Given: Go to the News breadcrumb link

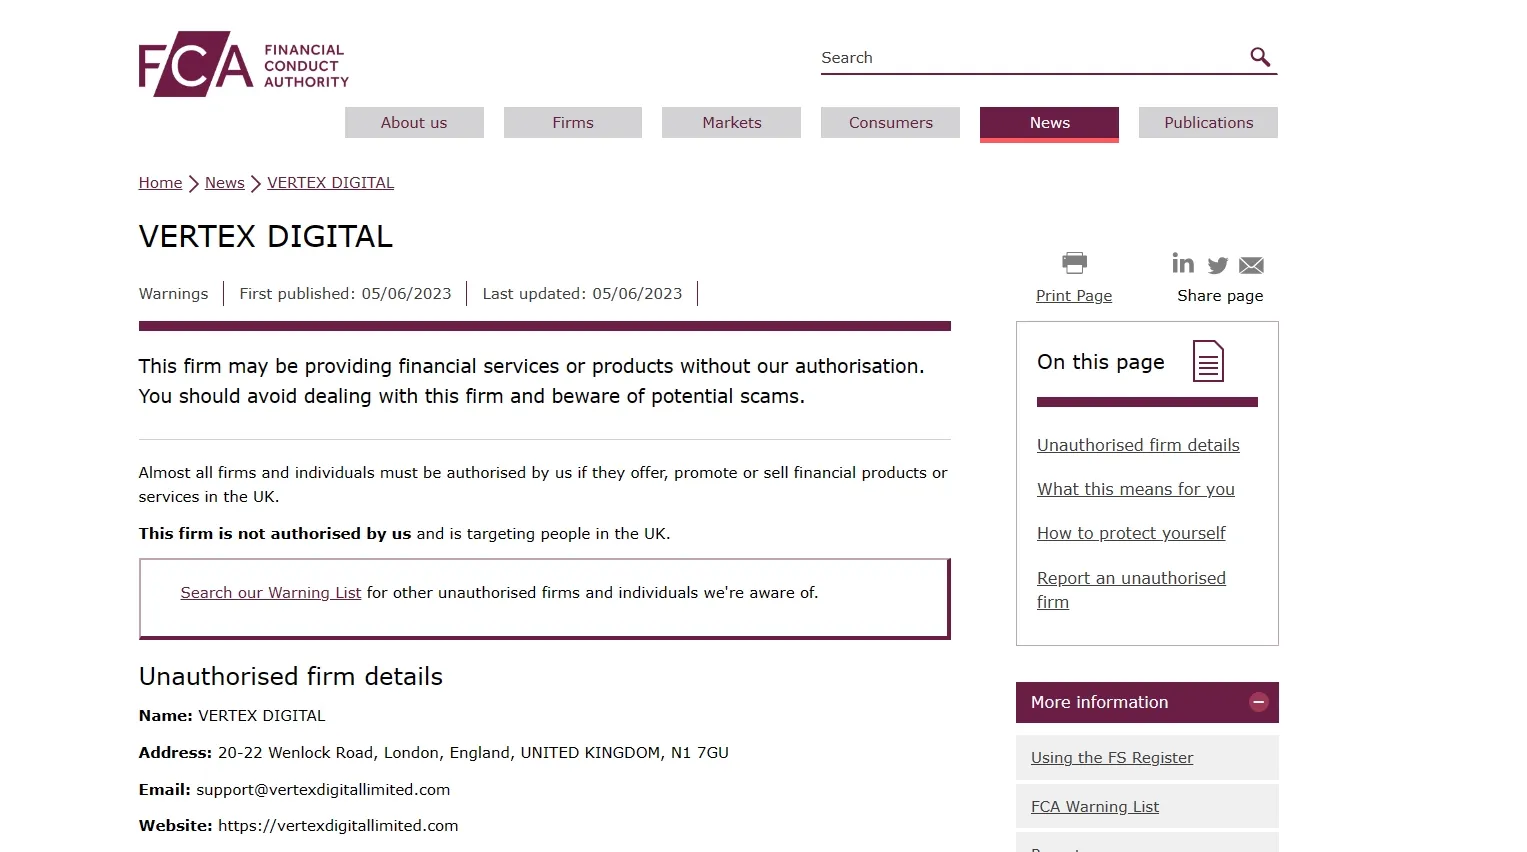Looking at the screenshot, I should [225, 183].
